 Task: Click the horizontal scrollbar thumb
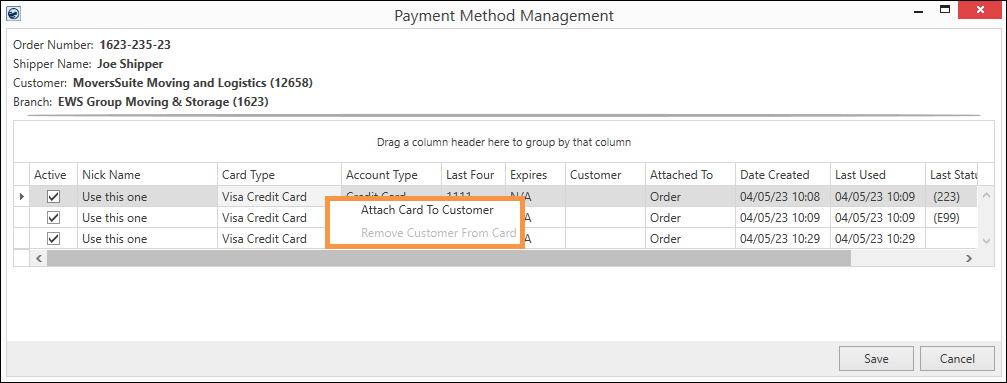449,258
